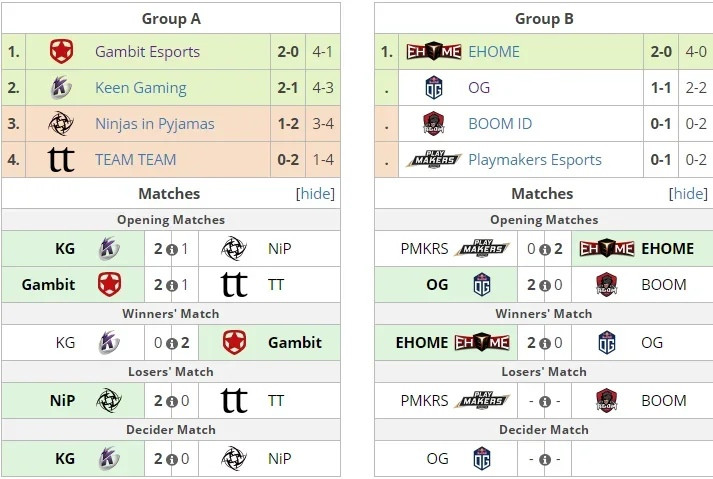Click the Ninjas in Pyjamas logo in standings
Screen dimensions: 713x479
tap(61, 124)
